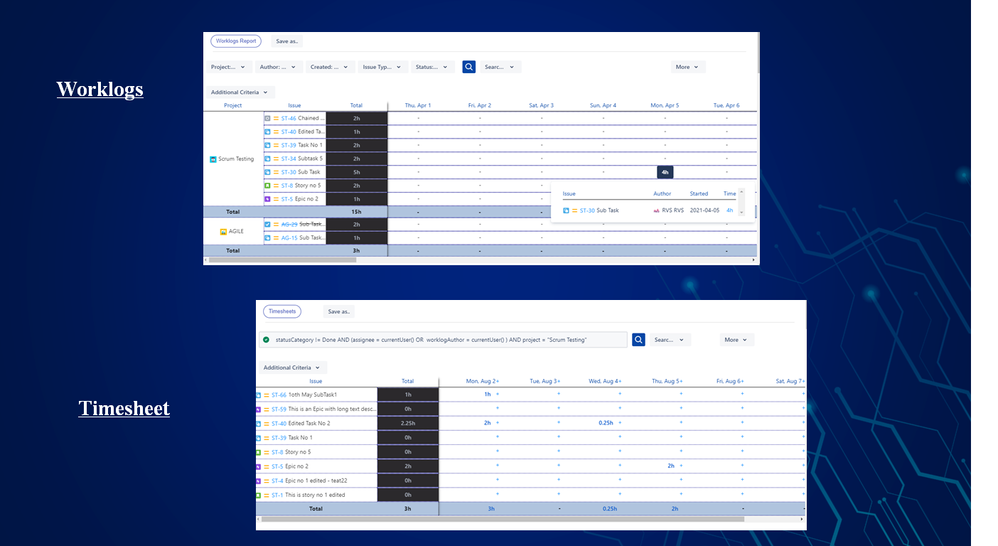The image size is (998, 546).
Task: Open the Issue Type filter dropdown
Action: (382, 67)
